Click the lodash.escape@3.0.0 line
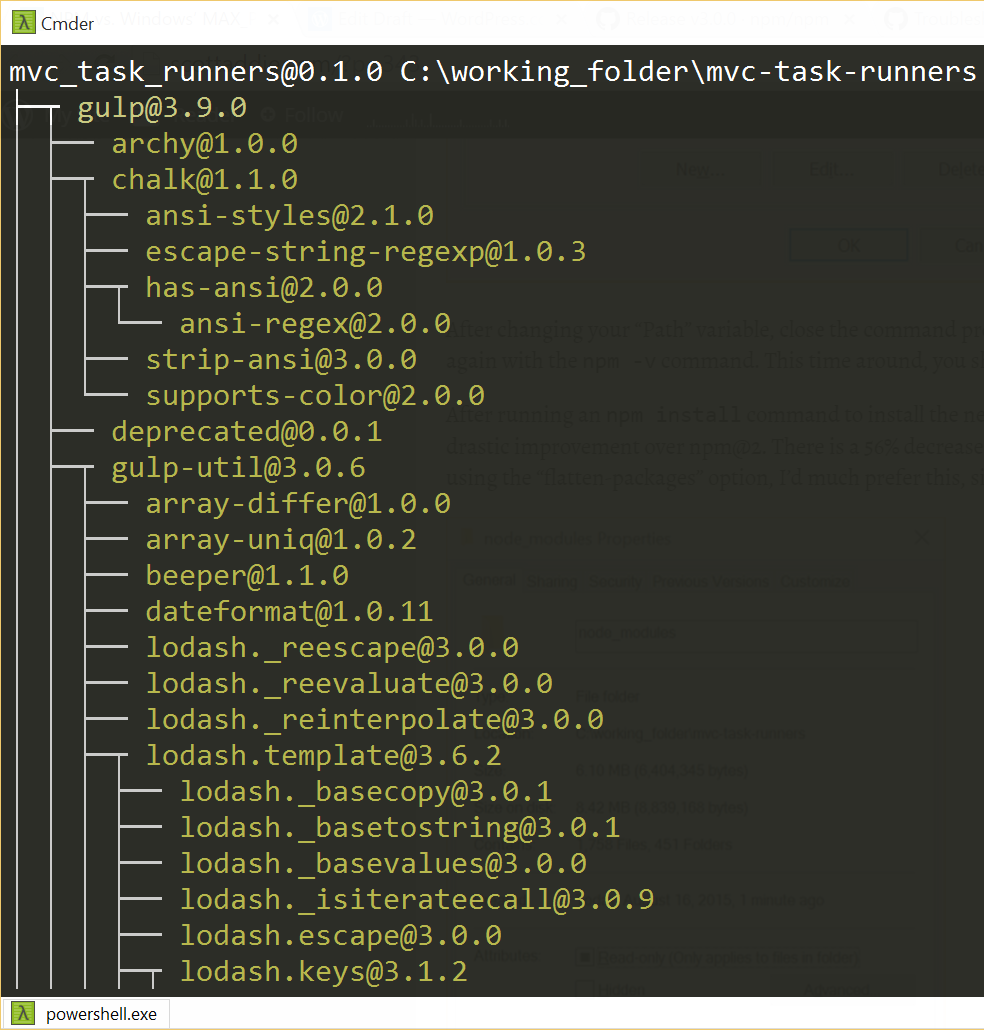Viewport: 984px width, 1030px height. click(340, 936)
